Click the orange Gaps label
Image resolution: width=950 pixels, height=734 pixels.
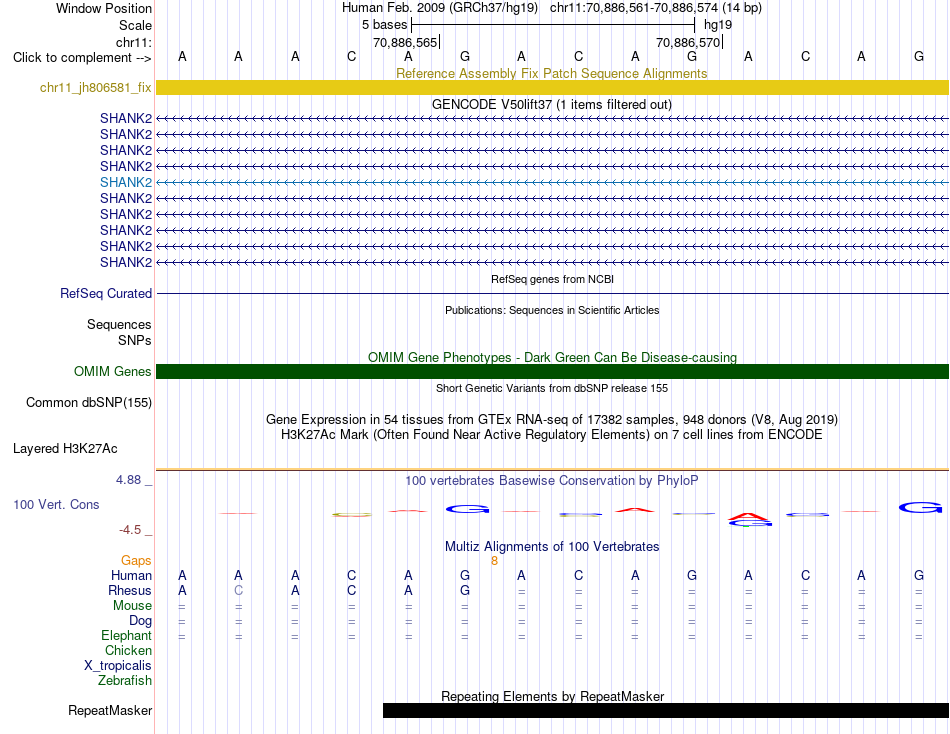point(136,561)
